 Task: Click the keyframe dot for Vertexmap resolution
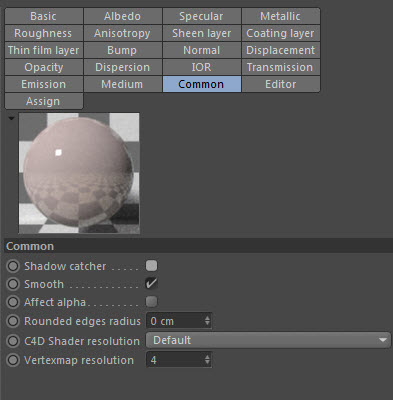coord(13,360)
